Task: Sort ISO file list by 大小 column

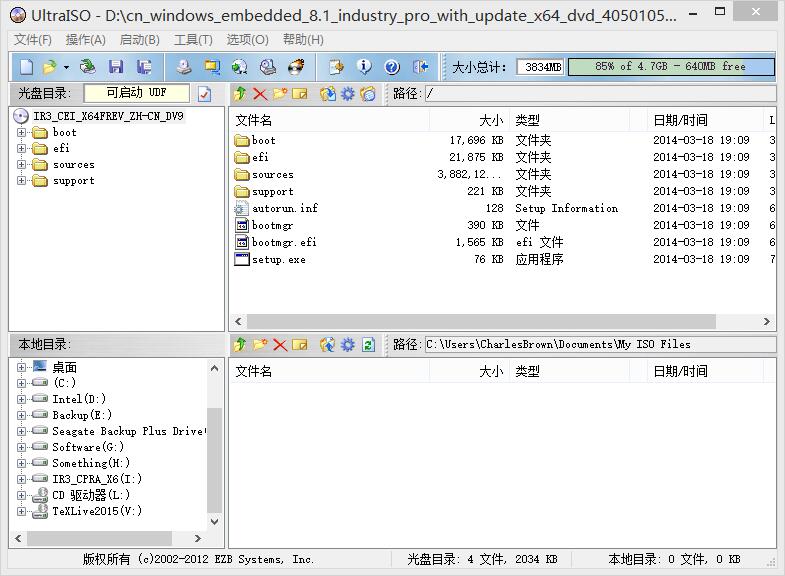Action: tap(470, 120)
